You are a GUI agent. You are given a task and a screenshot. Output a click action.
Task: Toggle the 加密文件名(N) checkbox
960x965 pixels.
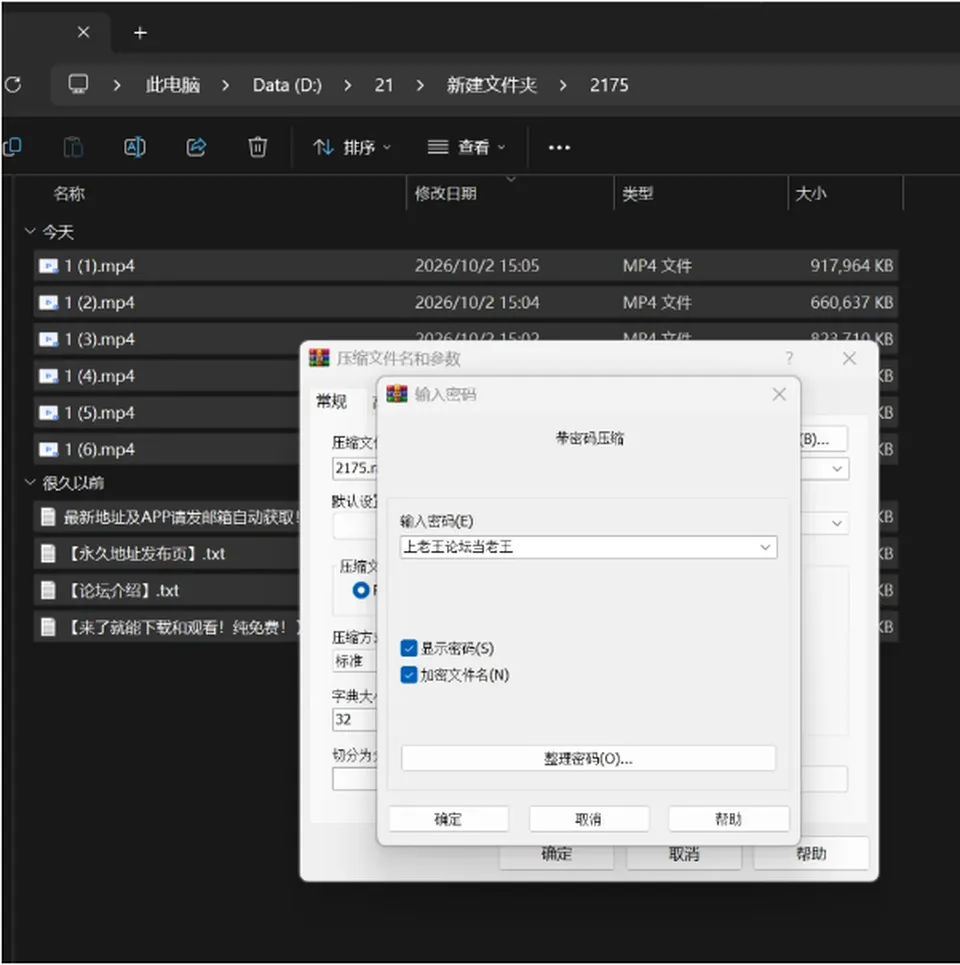pos(409,675)
